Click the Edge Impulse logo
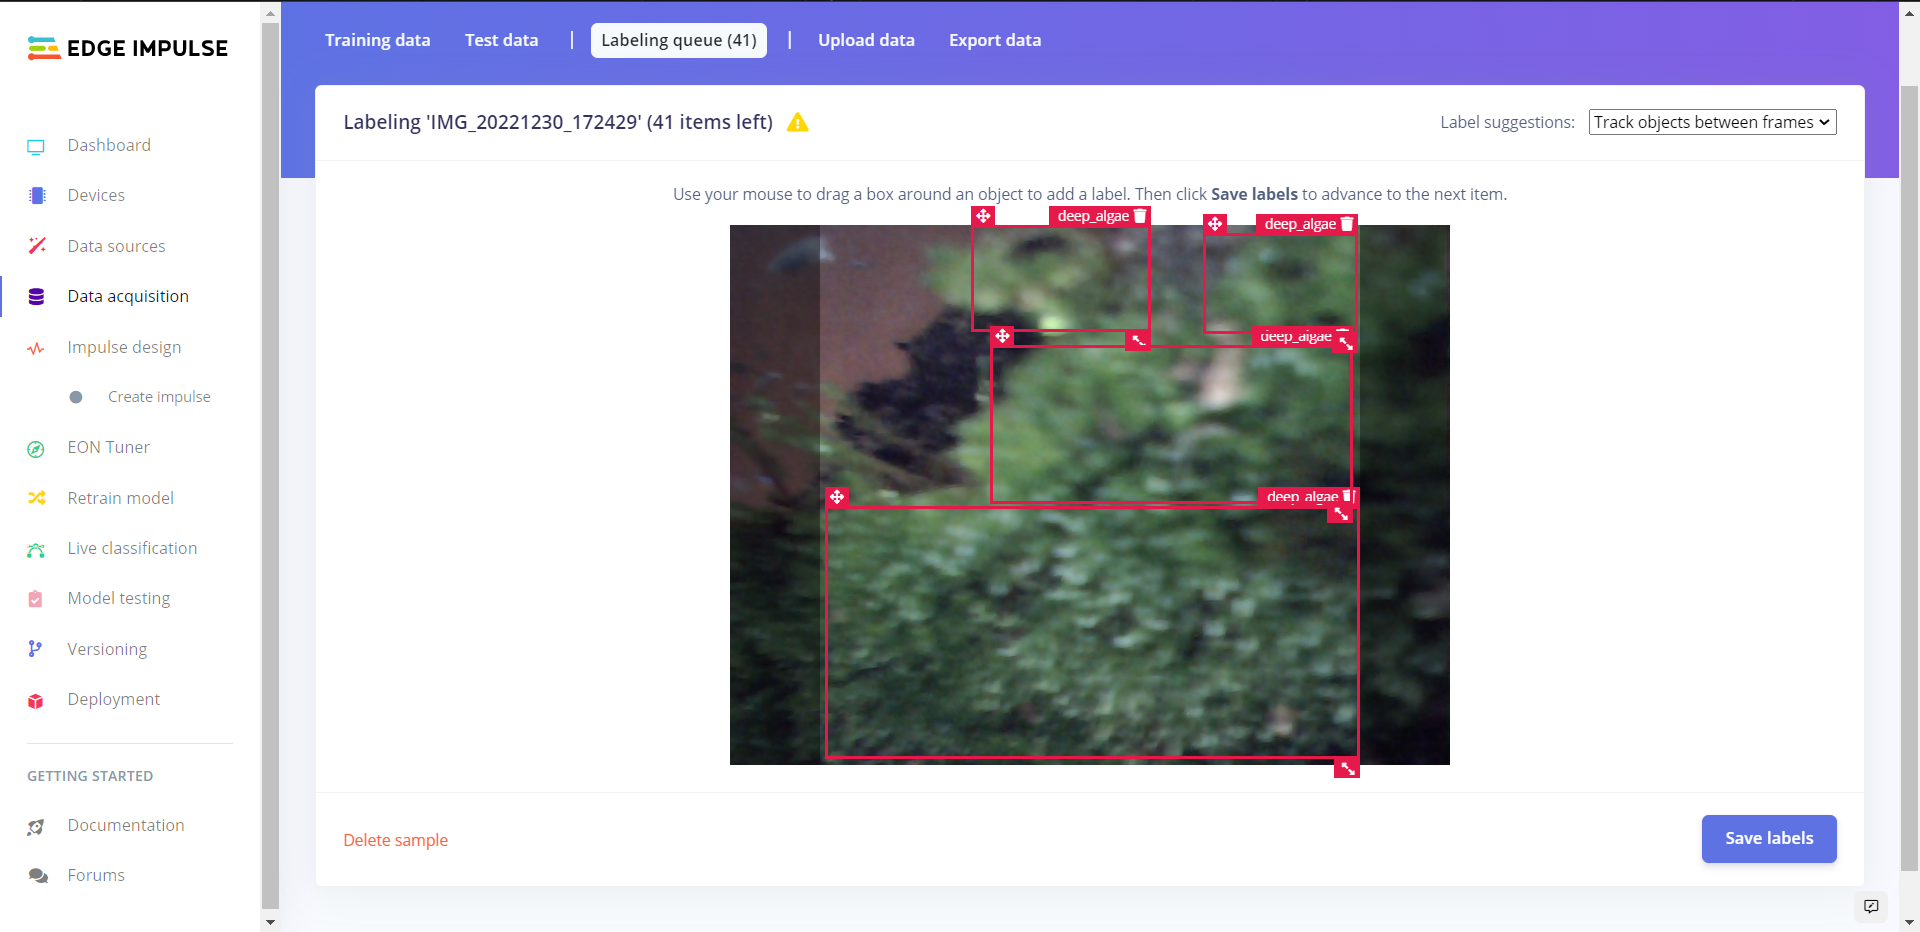 [128, 48]
